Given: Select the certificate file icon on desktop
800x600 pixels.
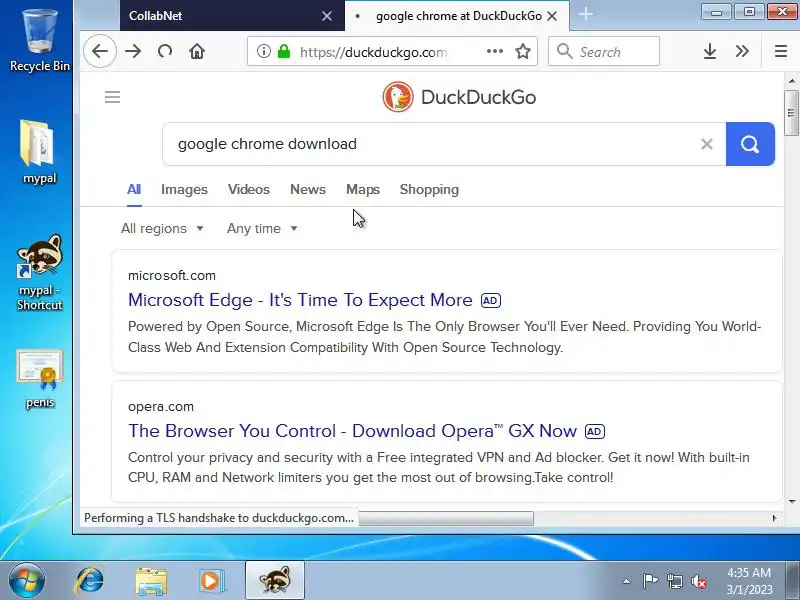Looking at the screenshot, I should [39, 379].
